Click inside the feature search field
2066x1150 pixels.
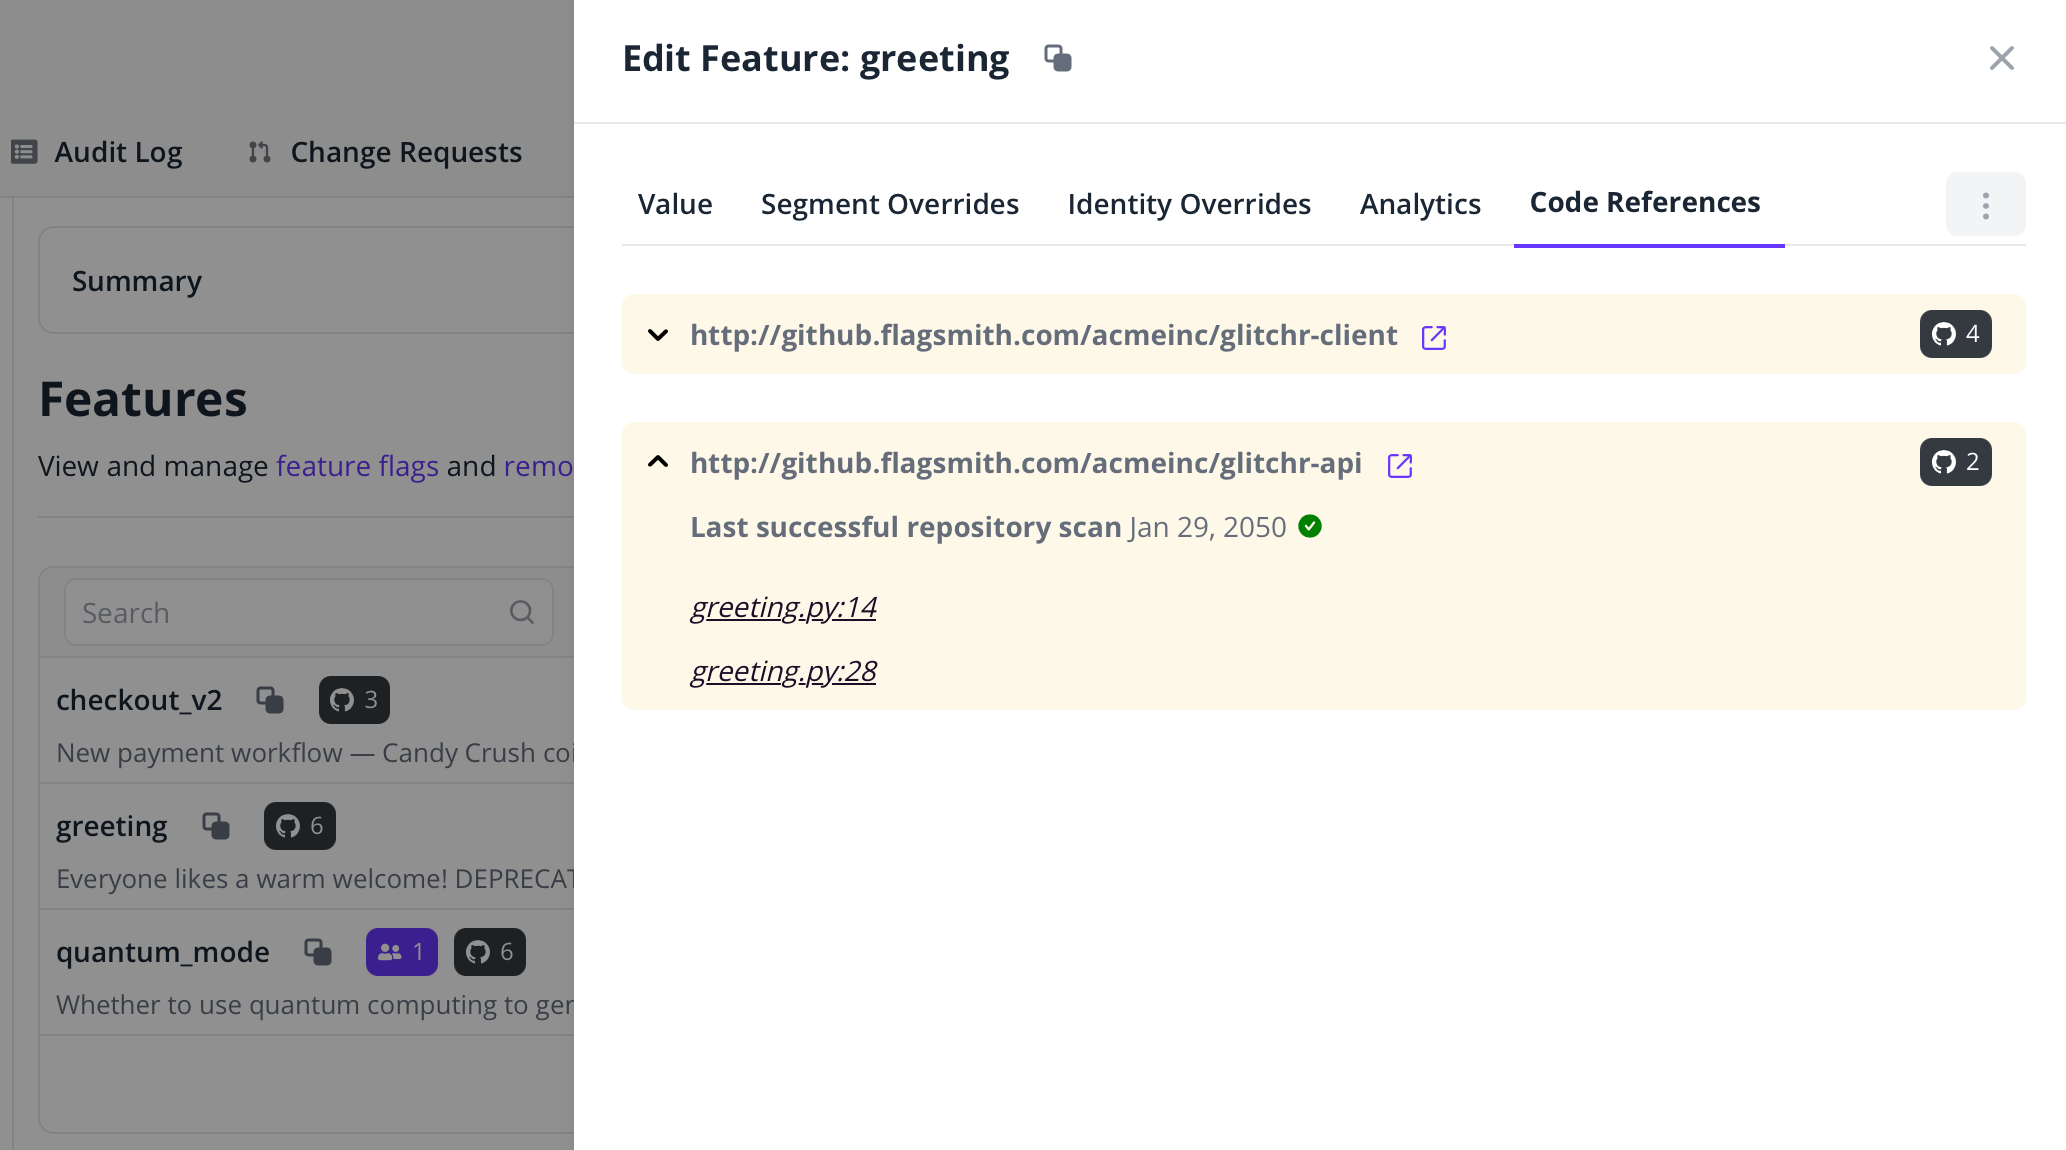click(280, 611)
